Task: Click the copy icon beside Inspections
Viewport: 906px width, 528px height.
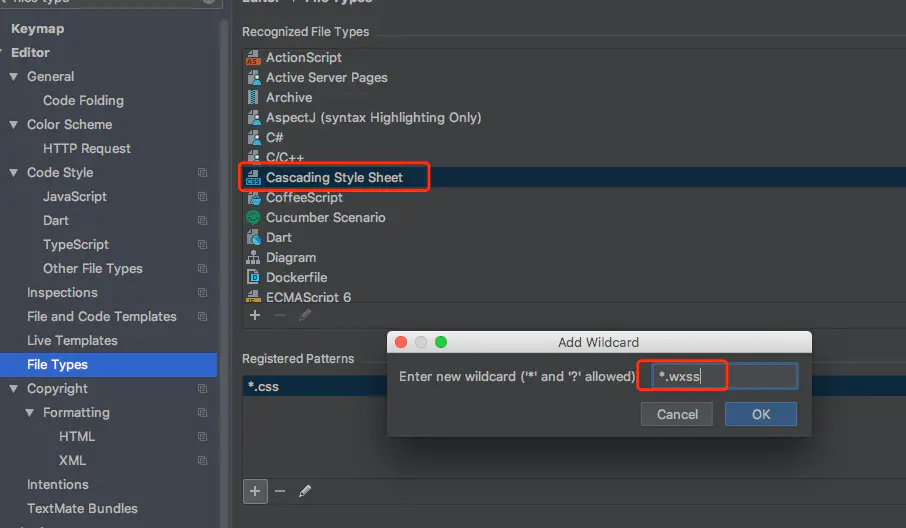Action: pos(203,293)
